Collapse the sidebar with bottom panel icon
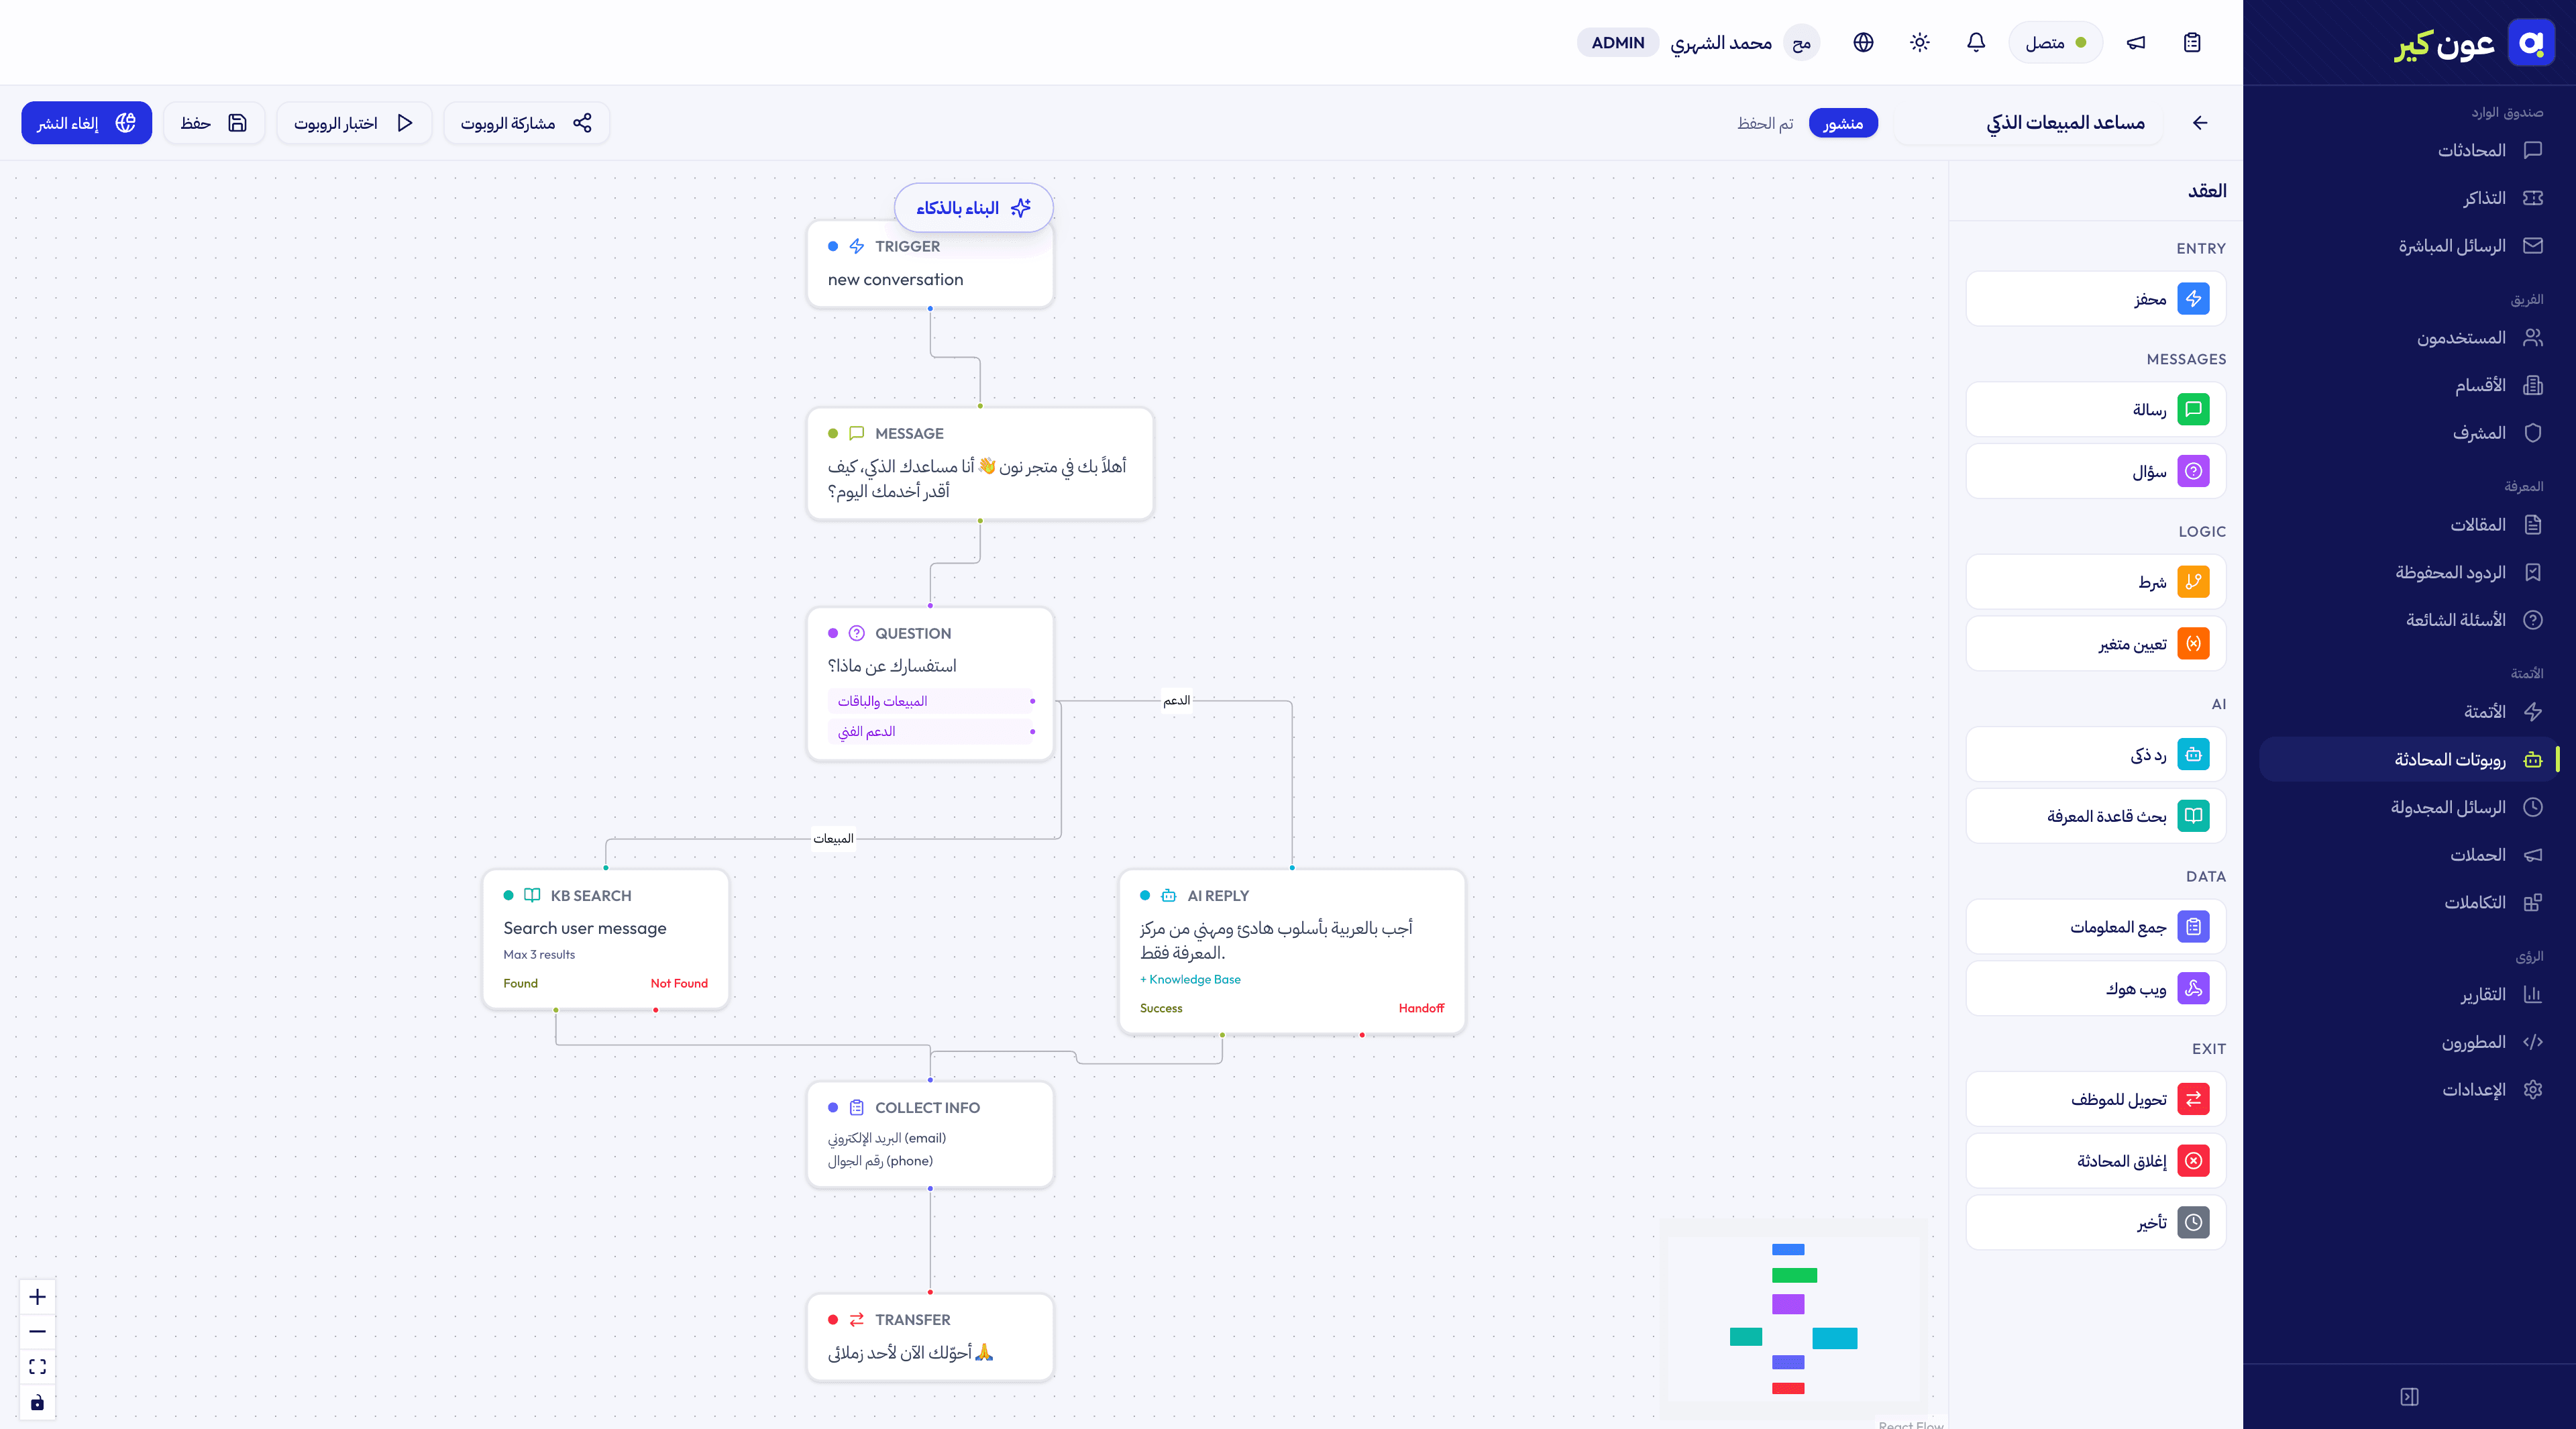This screenshot has height=1429, width=2576. (2409, 1396)
